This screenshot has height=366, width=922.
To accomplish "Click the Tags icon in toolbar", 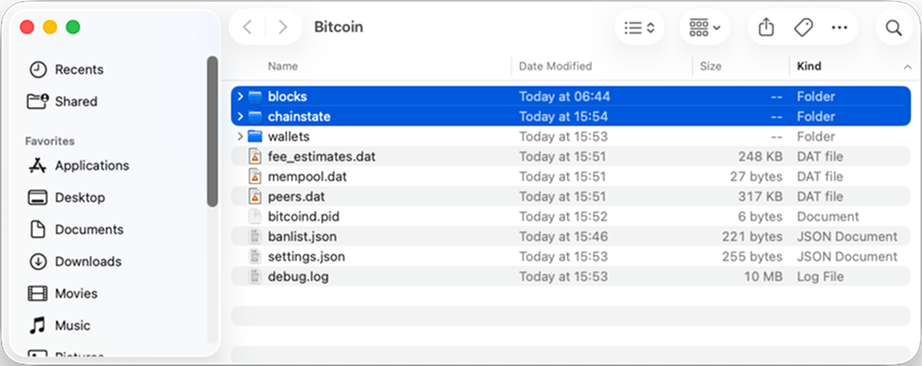I will tap(803, 27).
